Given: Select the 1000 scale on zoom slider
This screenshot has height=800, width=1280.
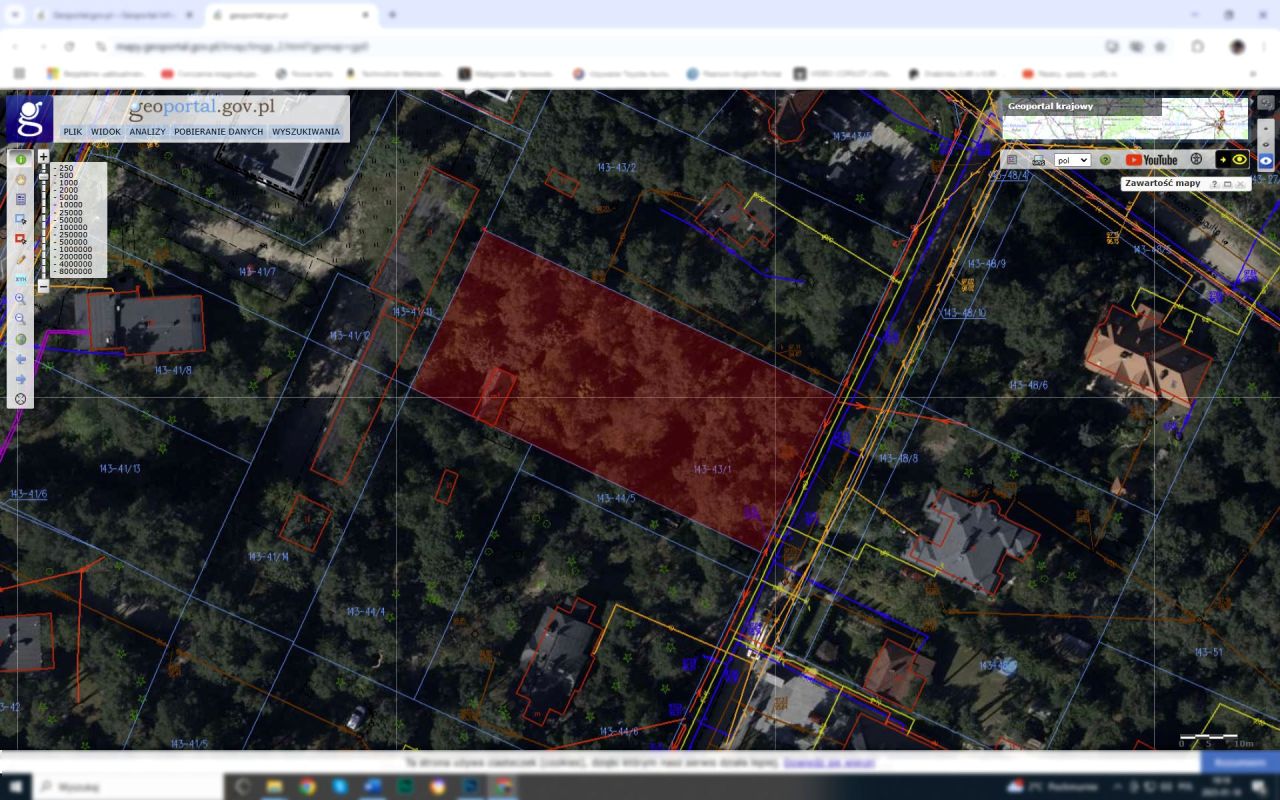Looking at the screenshot, I should [68, 183].
